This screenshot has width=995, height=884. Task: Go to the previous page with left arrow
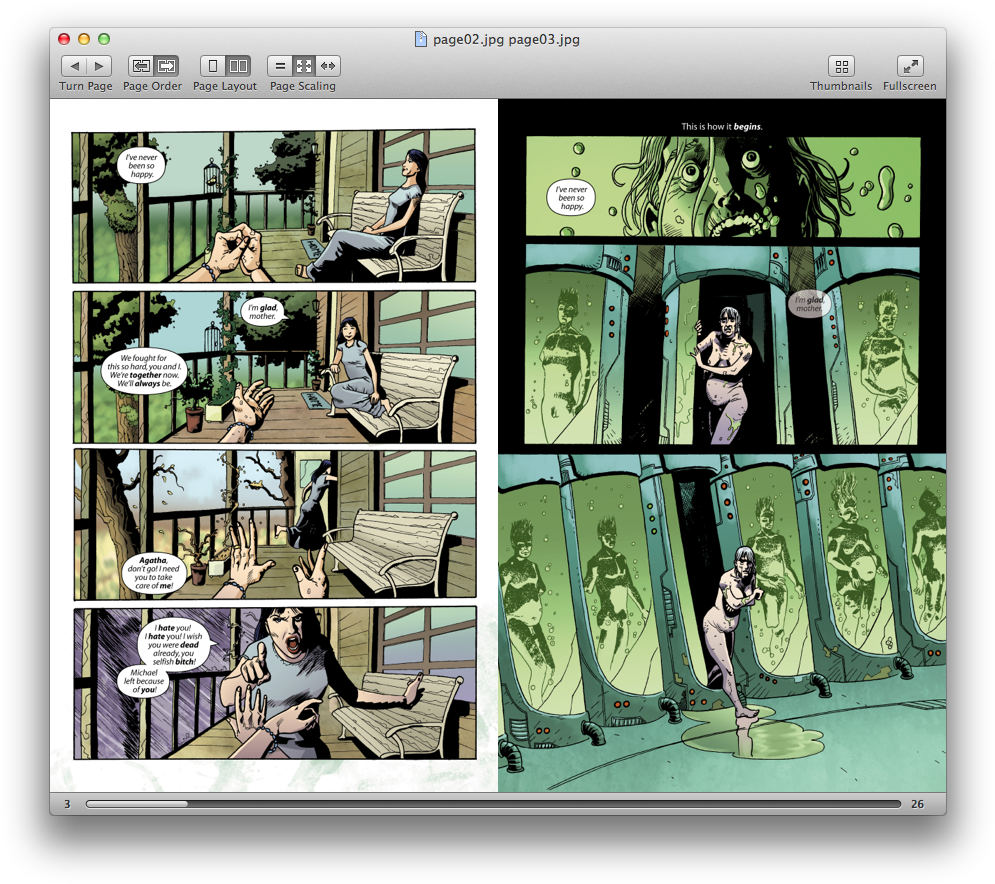[74, 66]
